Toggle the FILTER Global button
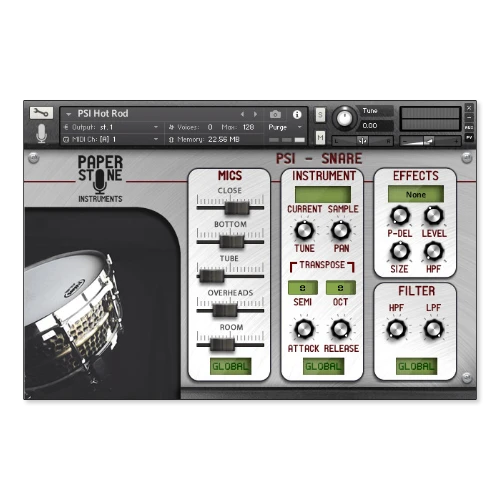Viewport: 500px width, 500px height. coord(416,366)
